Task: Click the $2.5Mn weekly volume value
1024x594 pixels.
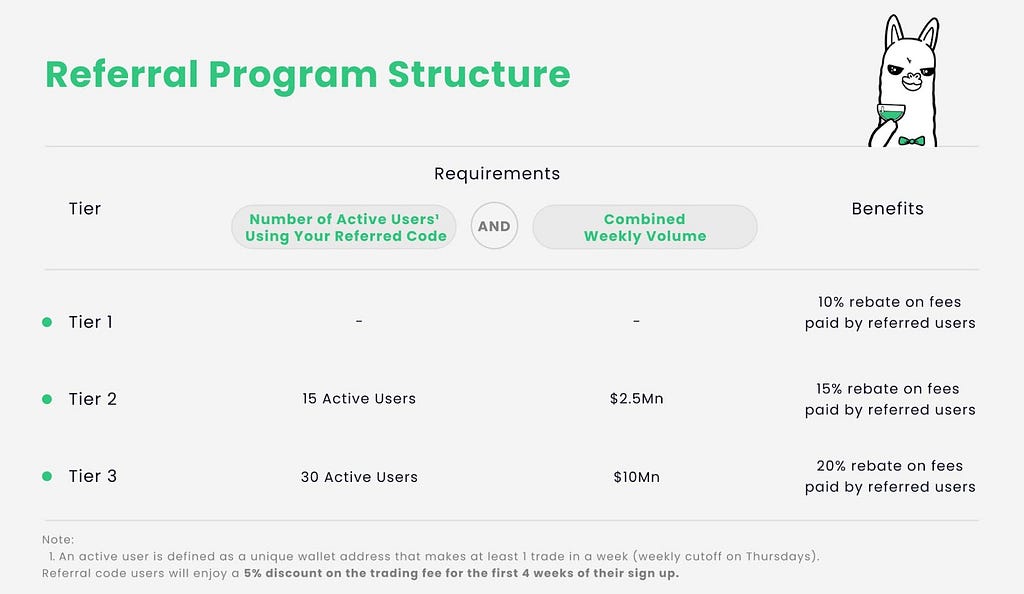Action: point(637,399)
